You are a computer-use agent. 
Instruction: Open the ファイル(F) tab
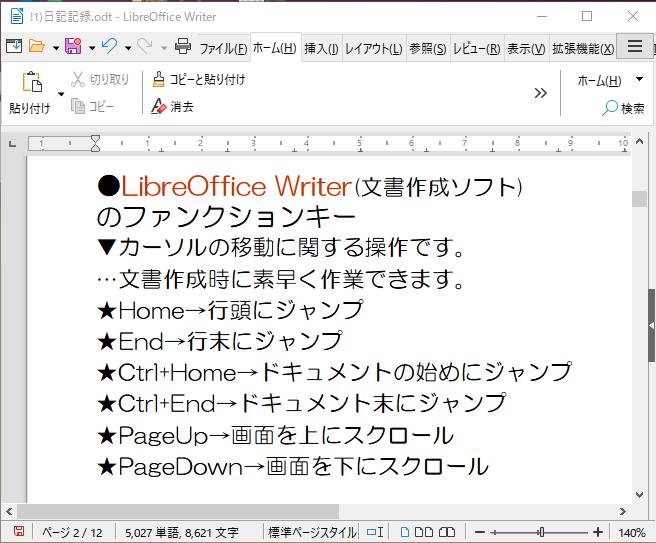tap(223, 49)
